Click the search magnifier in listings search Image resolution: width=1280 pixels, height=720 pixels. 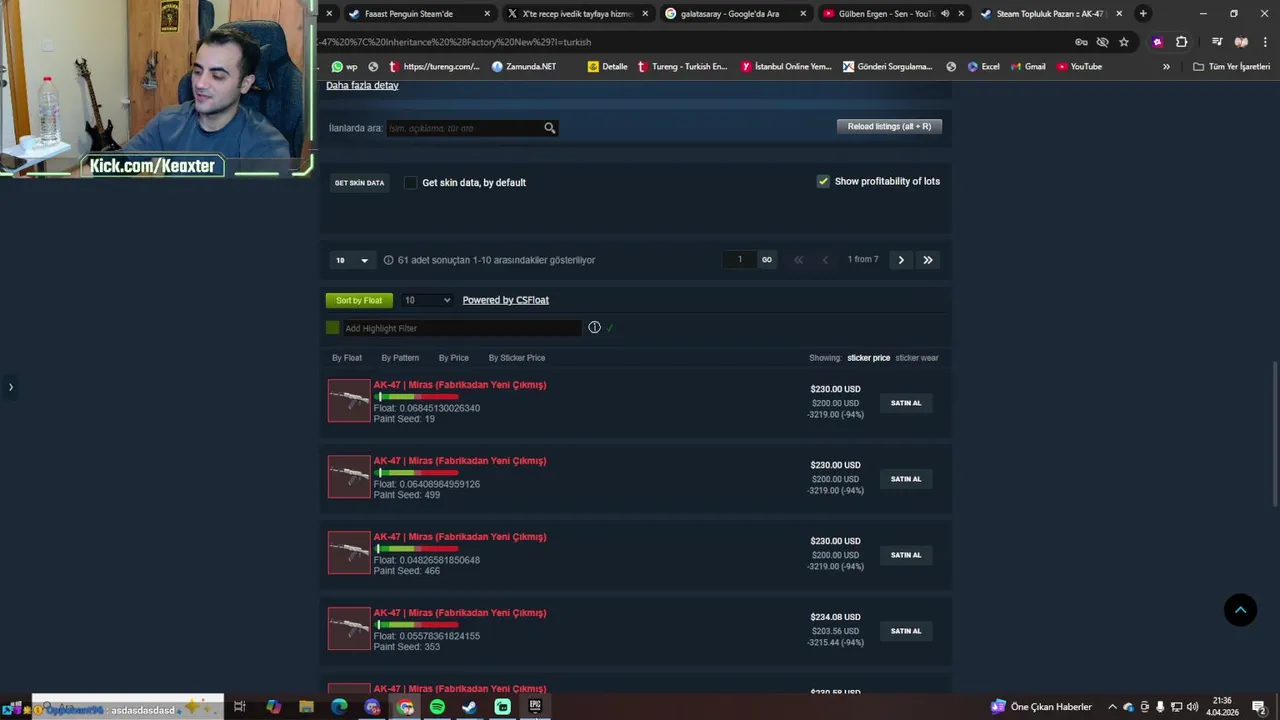coord(549,128)
